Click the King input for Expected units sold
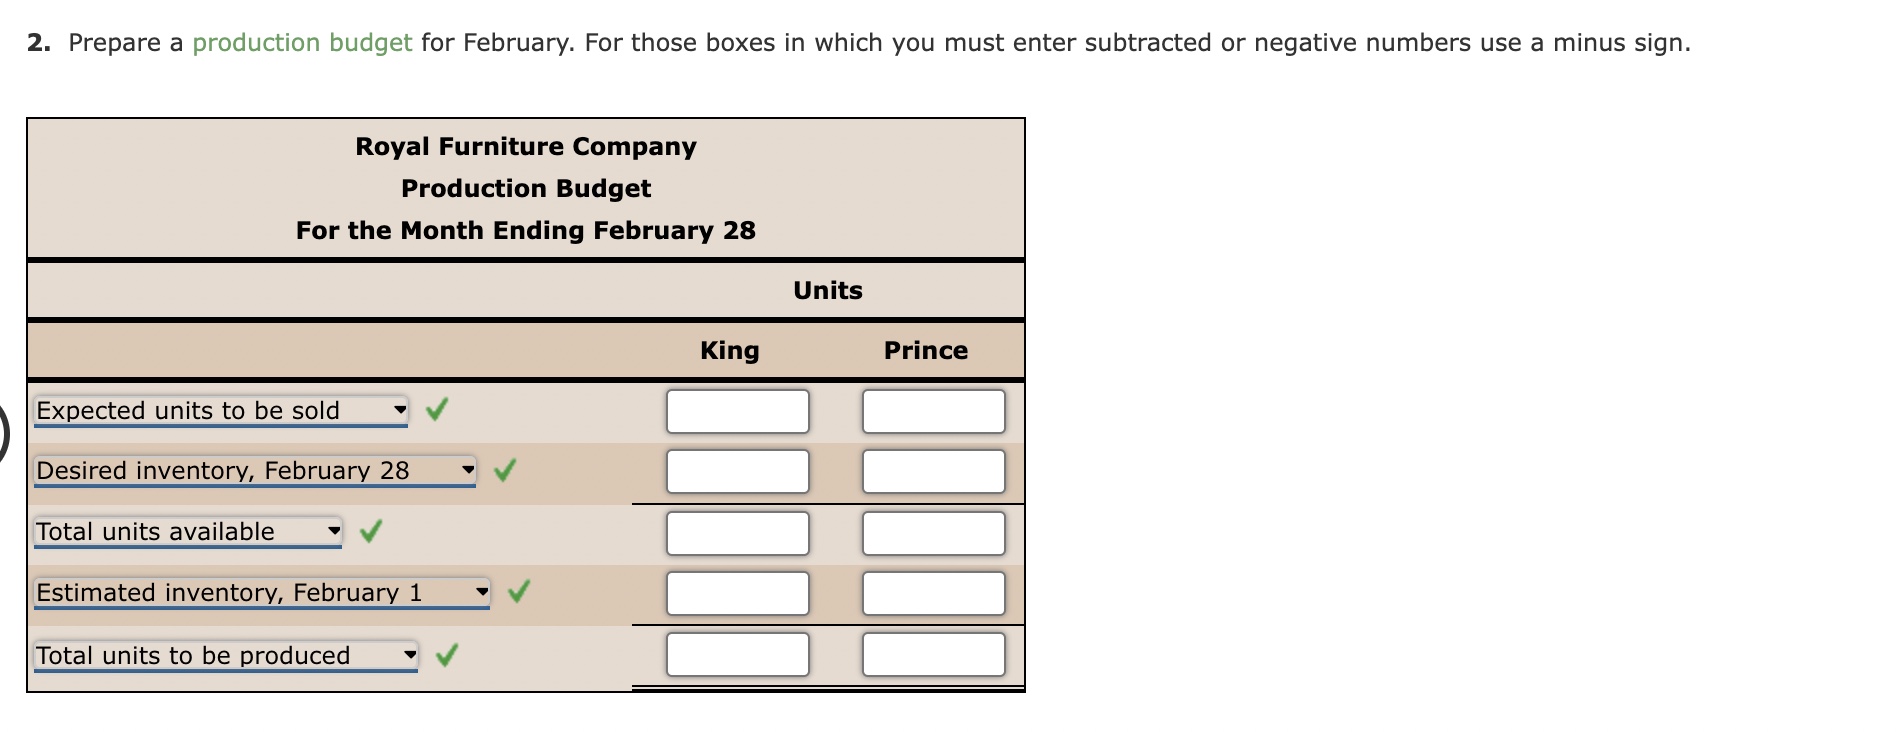 737,411
